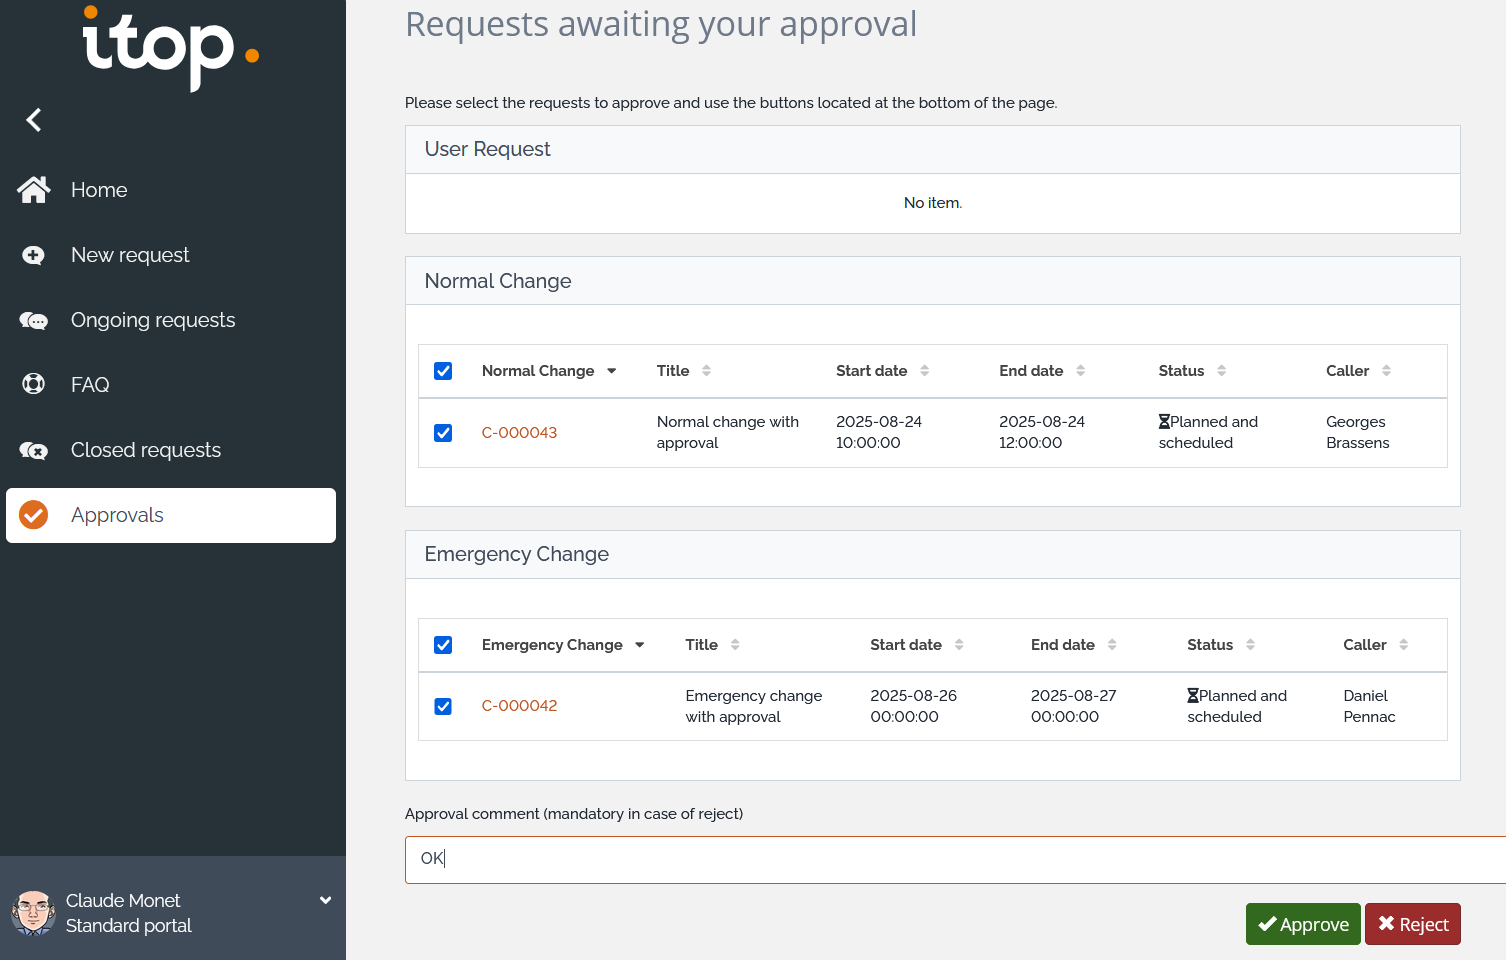The image size is (1506, 960).
Task: Click Claude Monet's avatar picture
Action: tap(34, 912)
